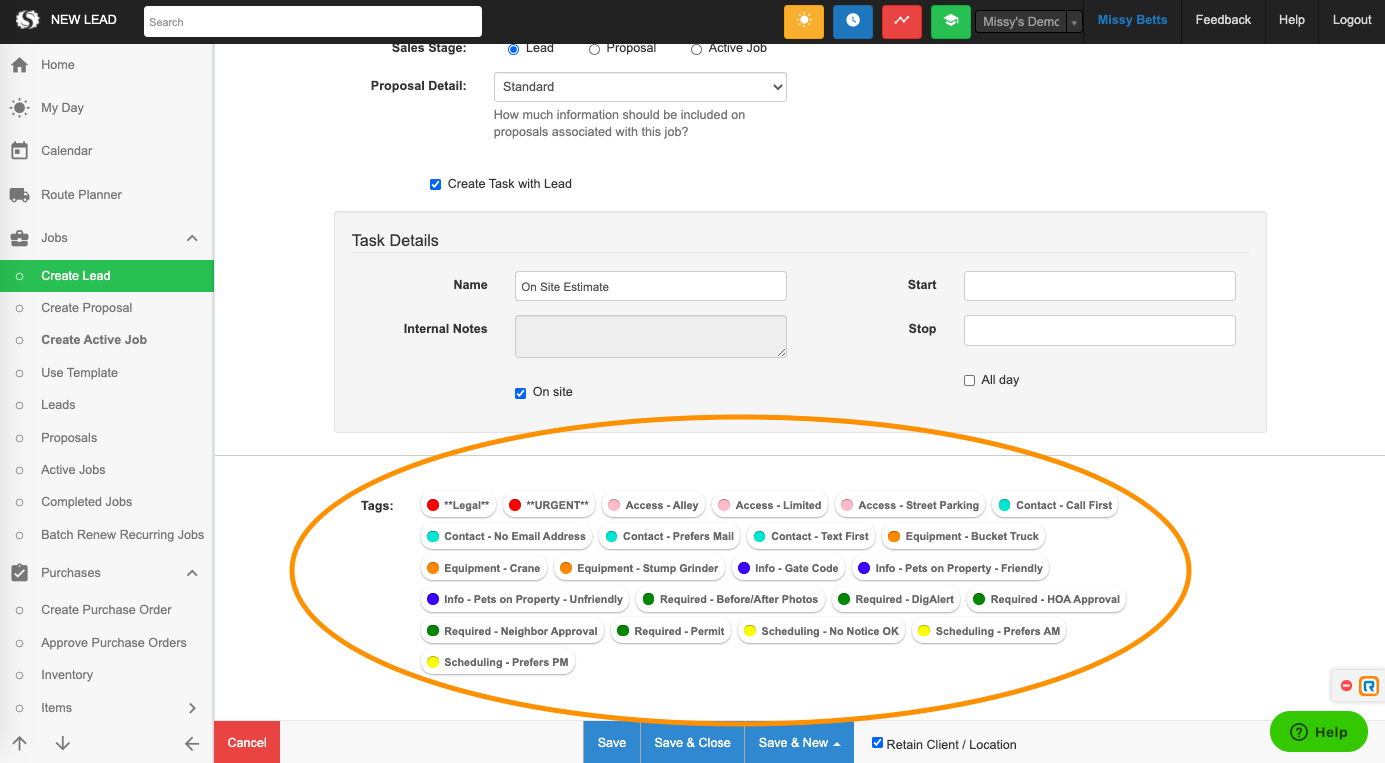Image resolution: width=1385 pixels, height=763 pixels.
Task: Click the sidebar down arrow icon
Action: coord(63,743)
